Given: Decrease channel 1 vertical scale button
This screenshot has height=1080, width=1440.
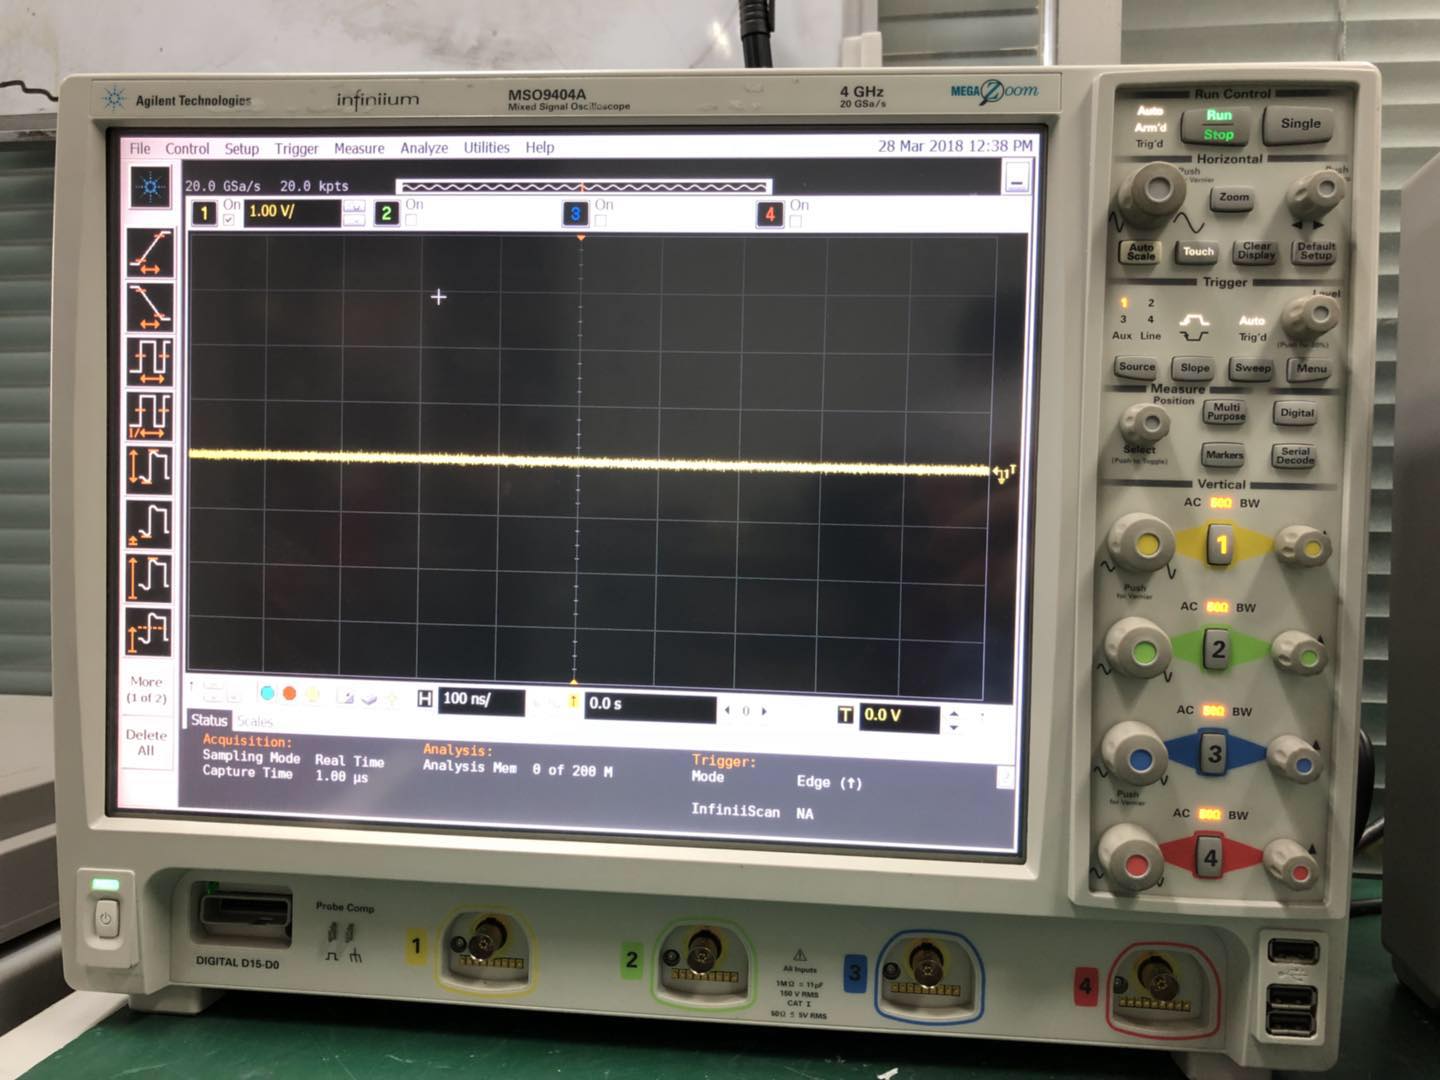Looking at the screenshot, I should [x=354, y=220].
